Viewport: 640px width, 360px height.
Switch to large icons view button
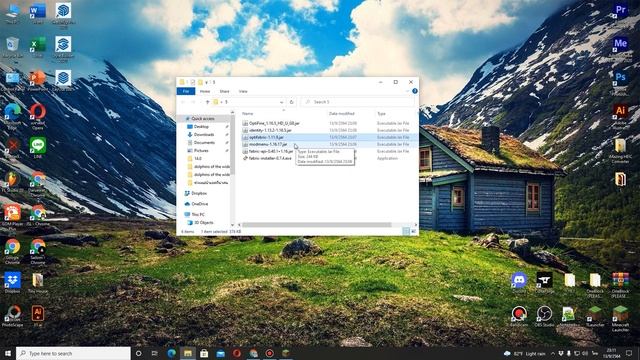click(x=413, y=231)
